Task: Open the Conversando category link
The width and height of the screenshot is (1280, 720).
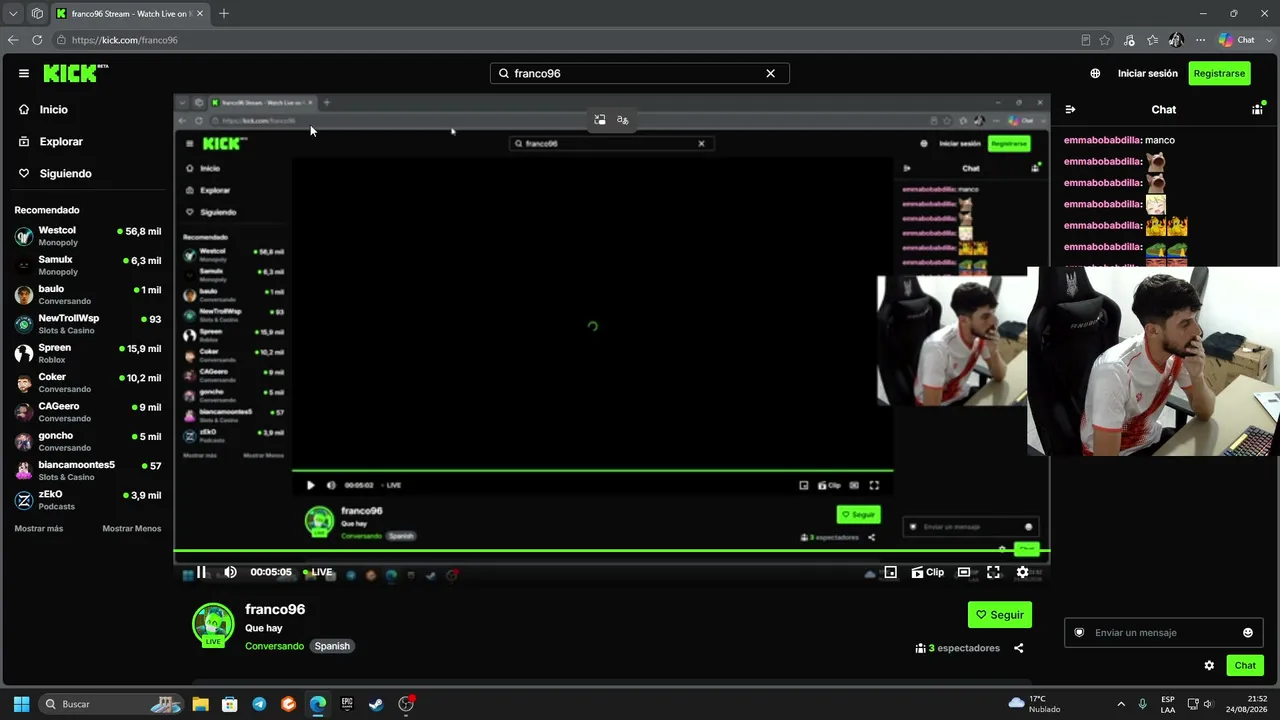Action: pyautogui.click(x=274, y=646)
